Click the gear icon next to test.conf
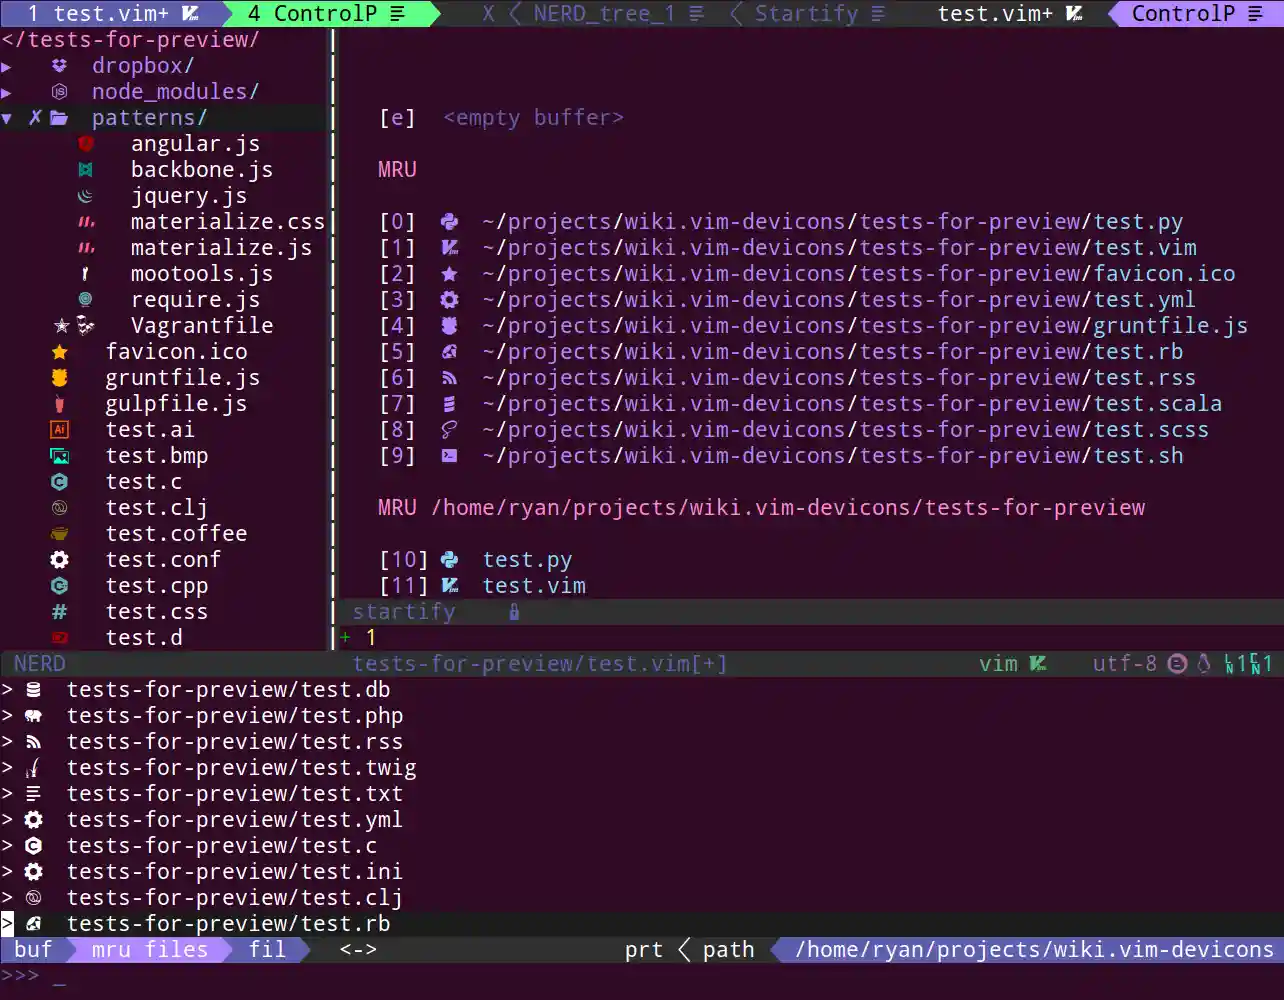 (x=58, y=559)
